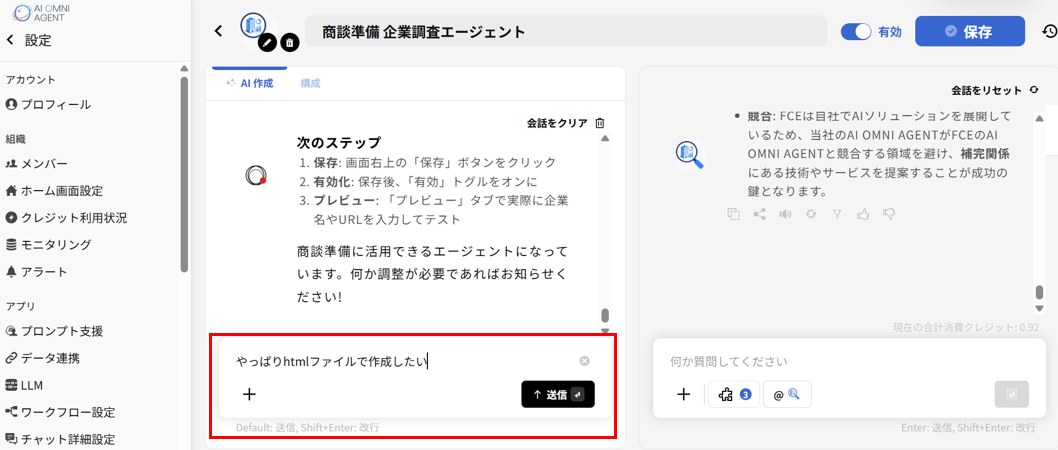This screenshot has width=1058, height=450.
Task: Click the 組織 section label
Action: click(16, 139)
